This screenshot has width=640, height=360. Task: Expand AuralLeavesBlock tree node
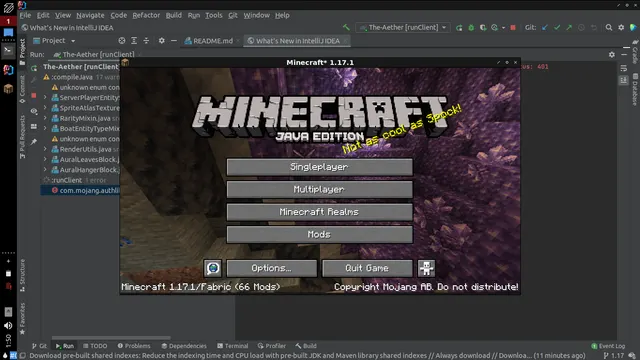(45, 160)
